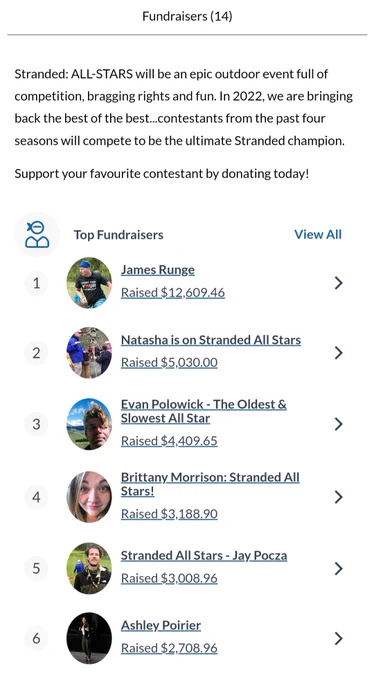The height and width of the screenshot is (680, 374).
Task: Click the Top Fundraisers people icon
Action: (37, 235)
